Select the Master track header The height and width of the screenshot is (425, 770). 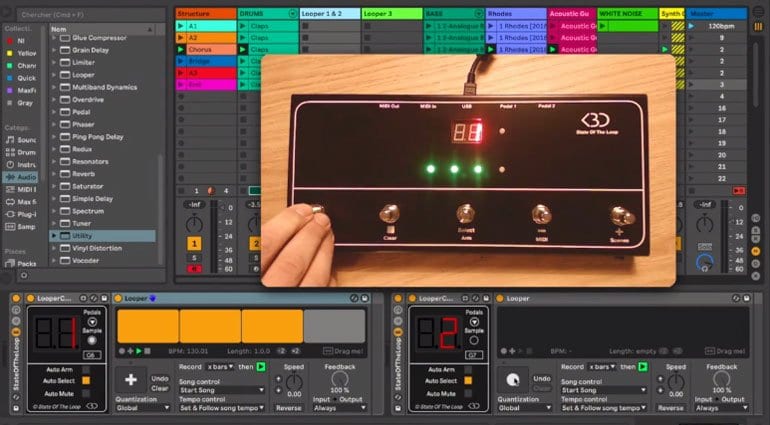716,13
